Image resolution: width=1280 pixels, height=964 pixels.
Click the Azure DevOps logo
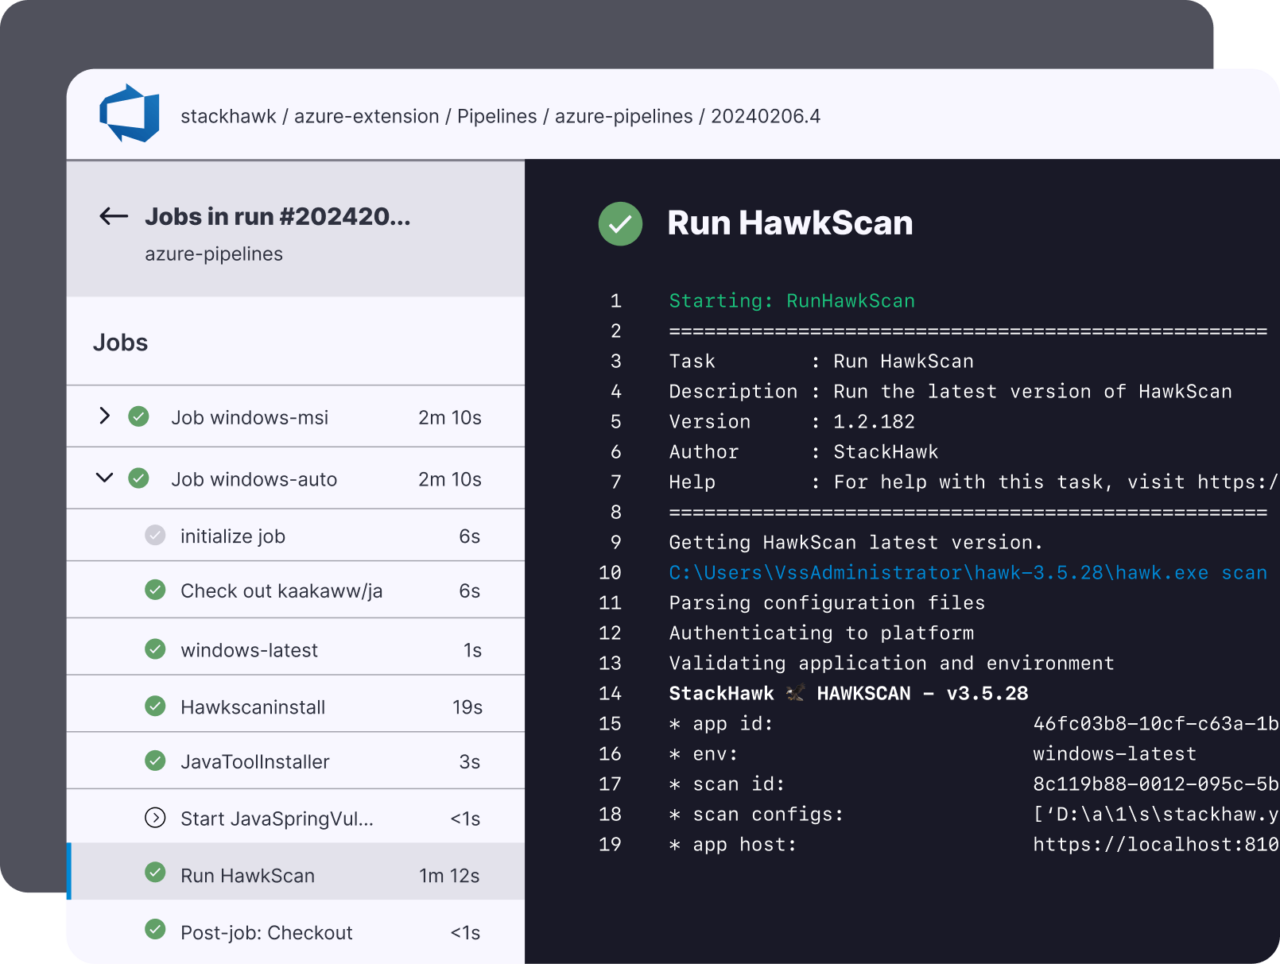tap(129, 114)
